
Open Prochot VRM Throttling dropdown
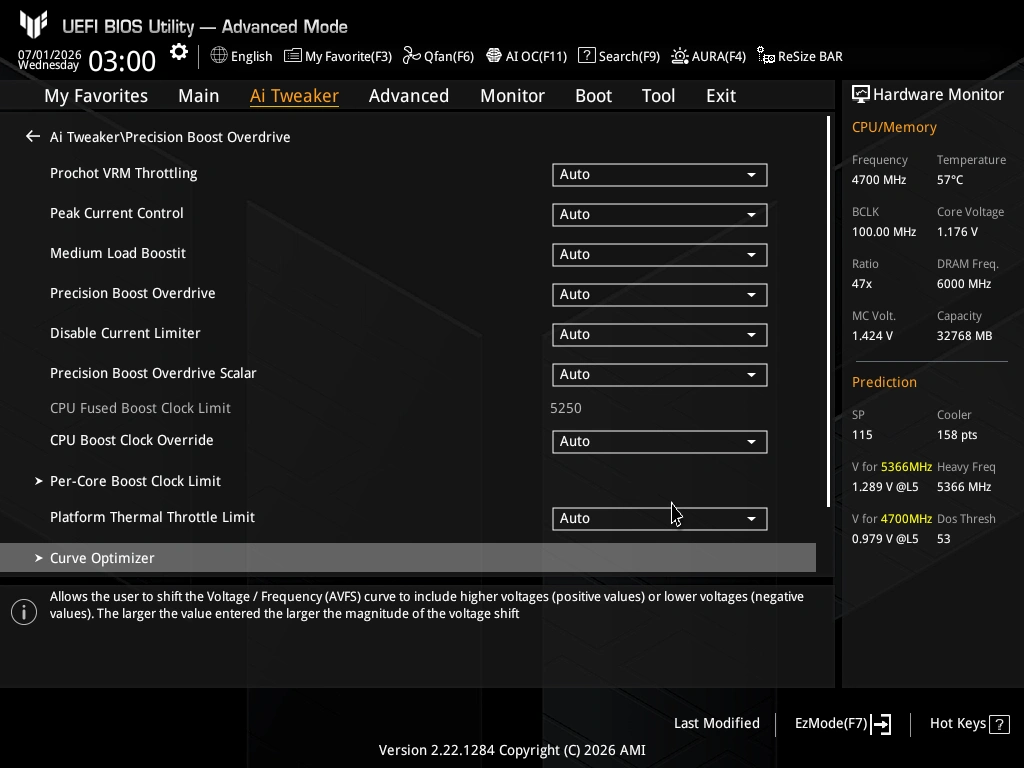point(660,174)
